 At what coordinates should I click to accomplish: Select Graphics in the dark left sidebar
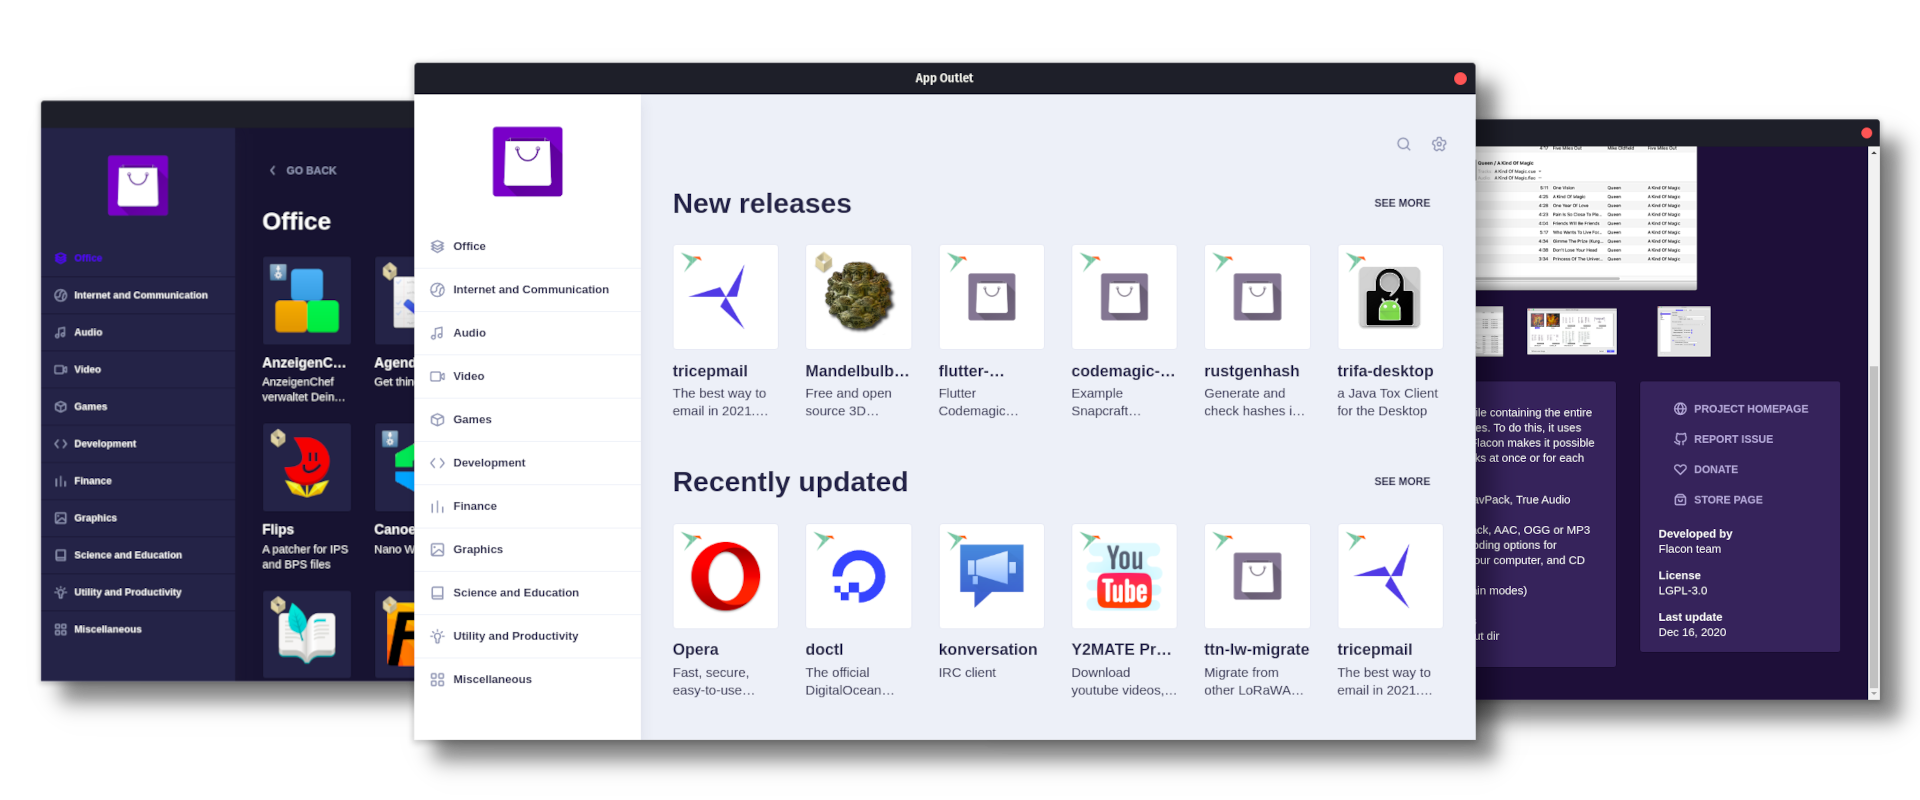(x=138, y=518)
